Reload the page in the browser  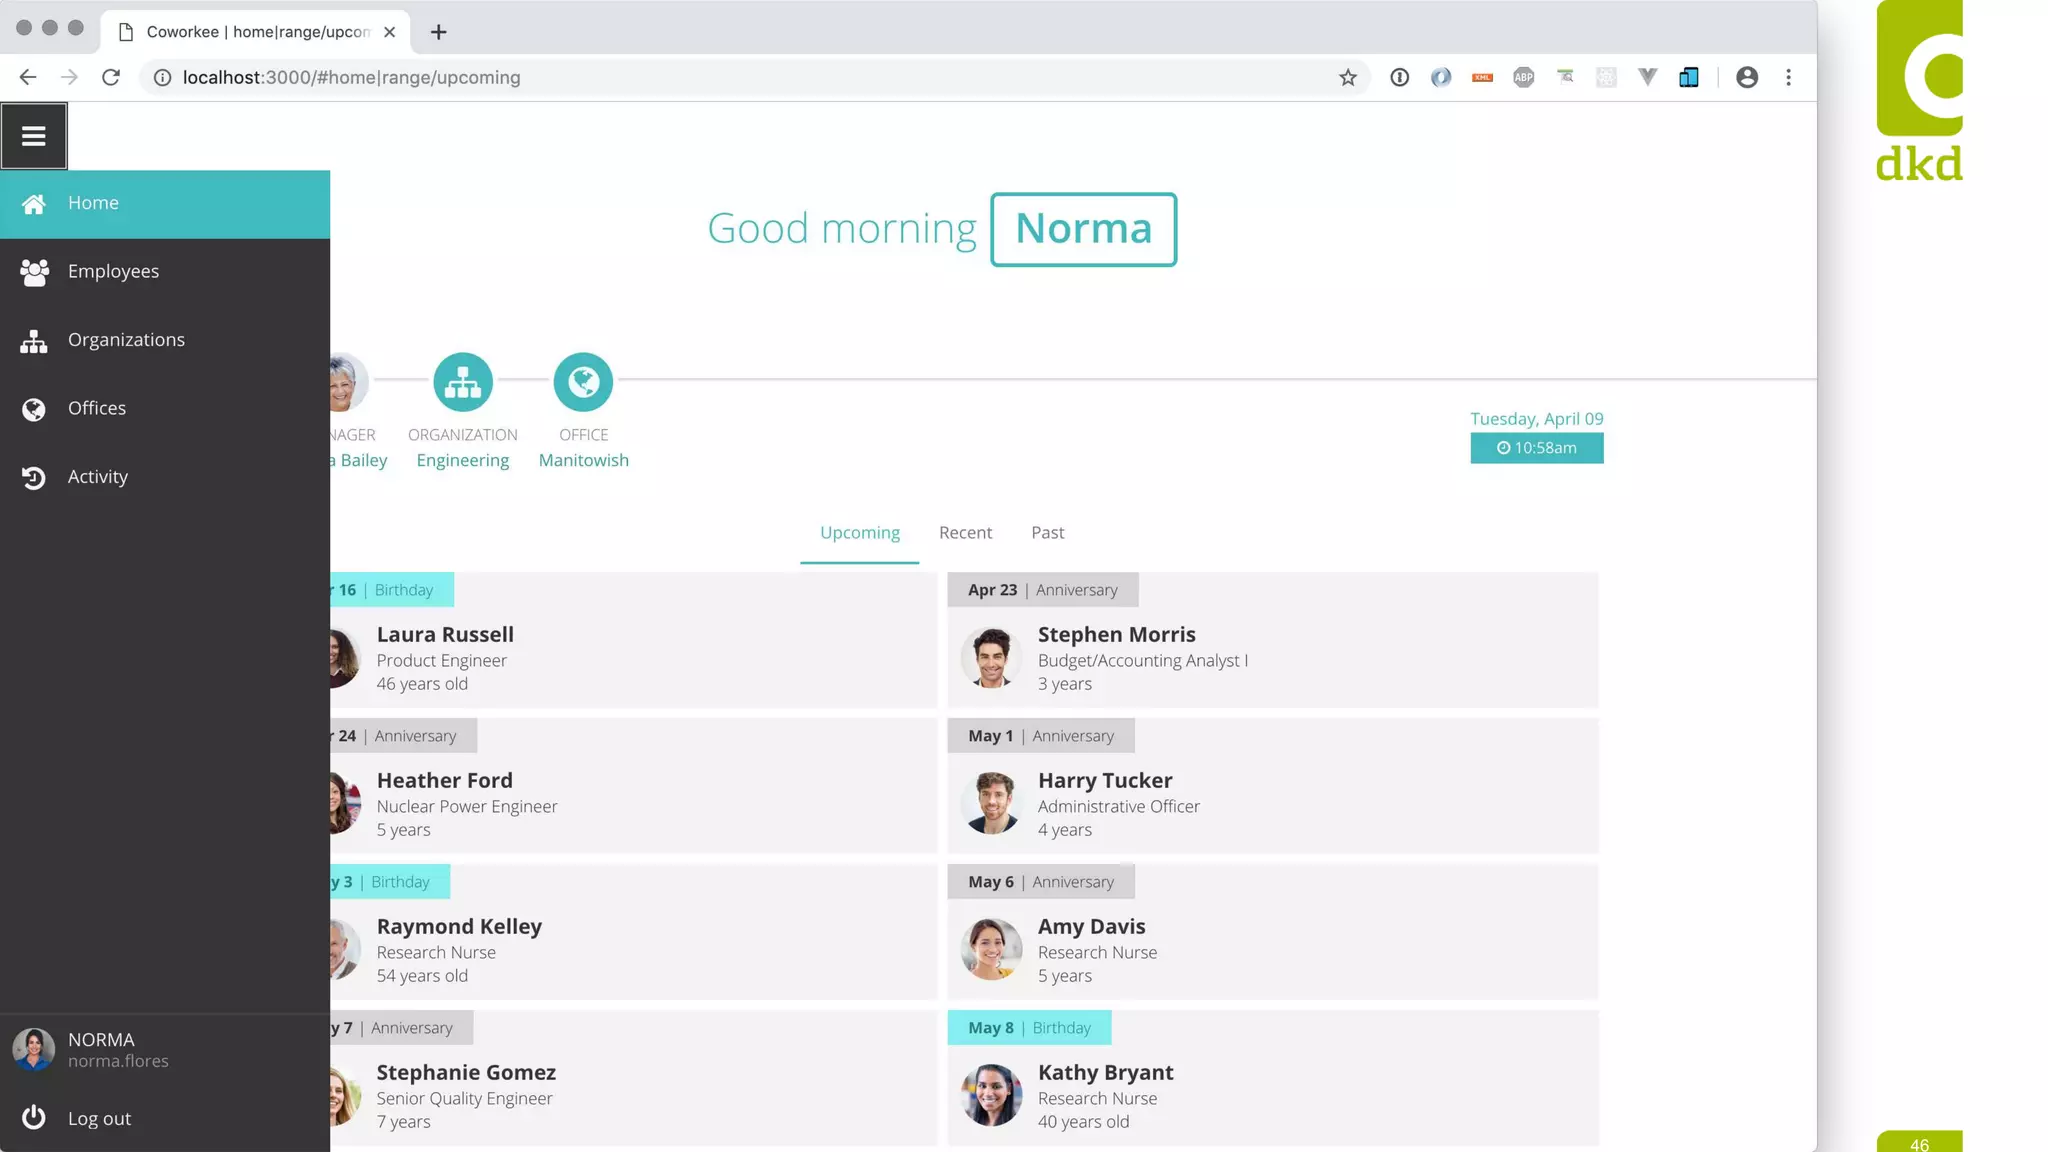tap(111, 78)
